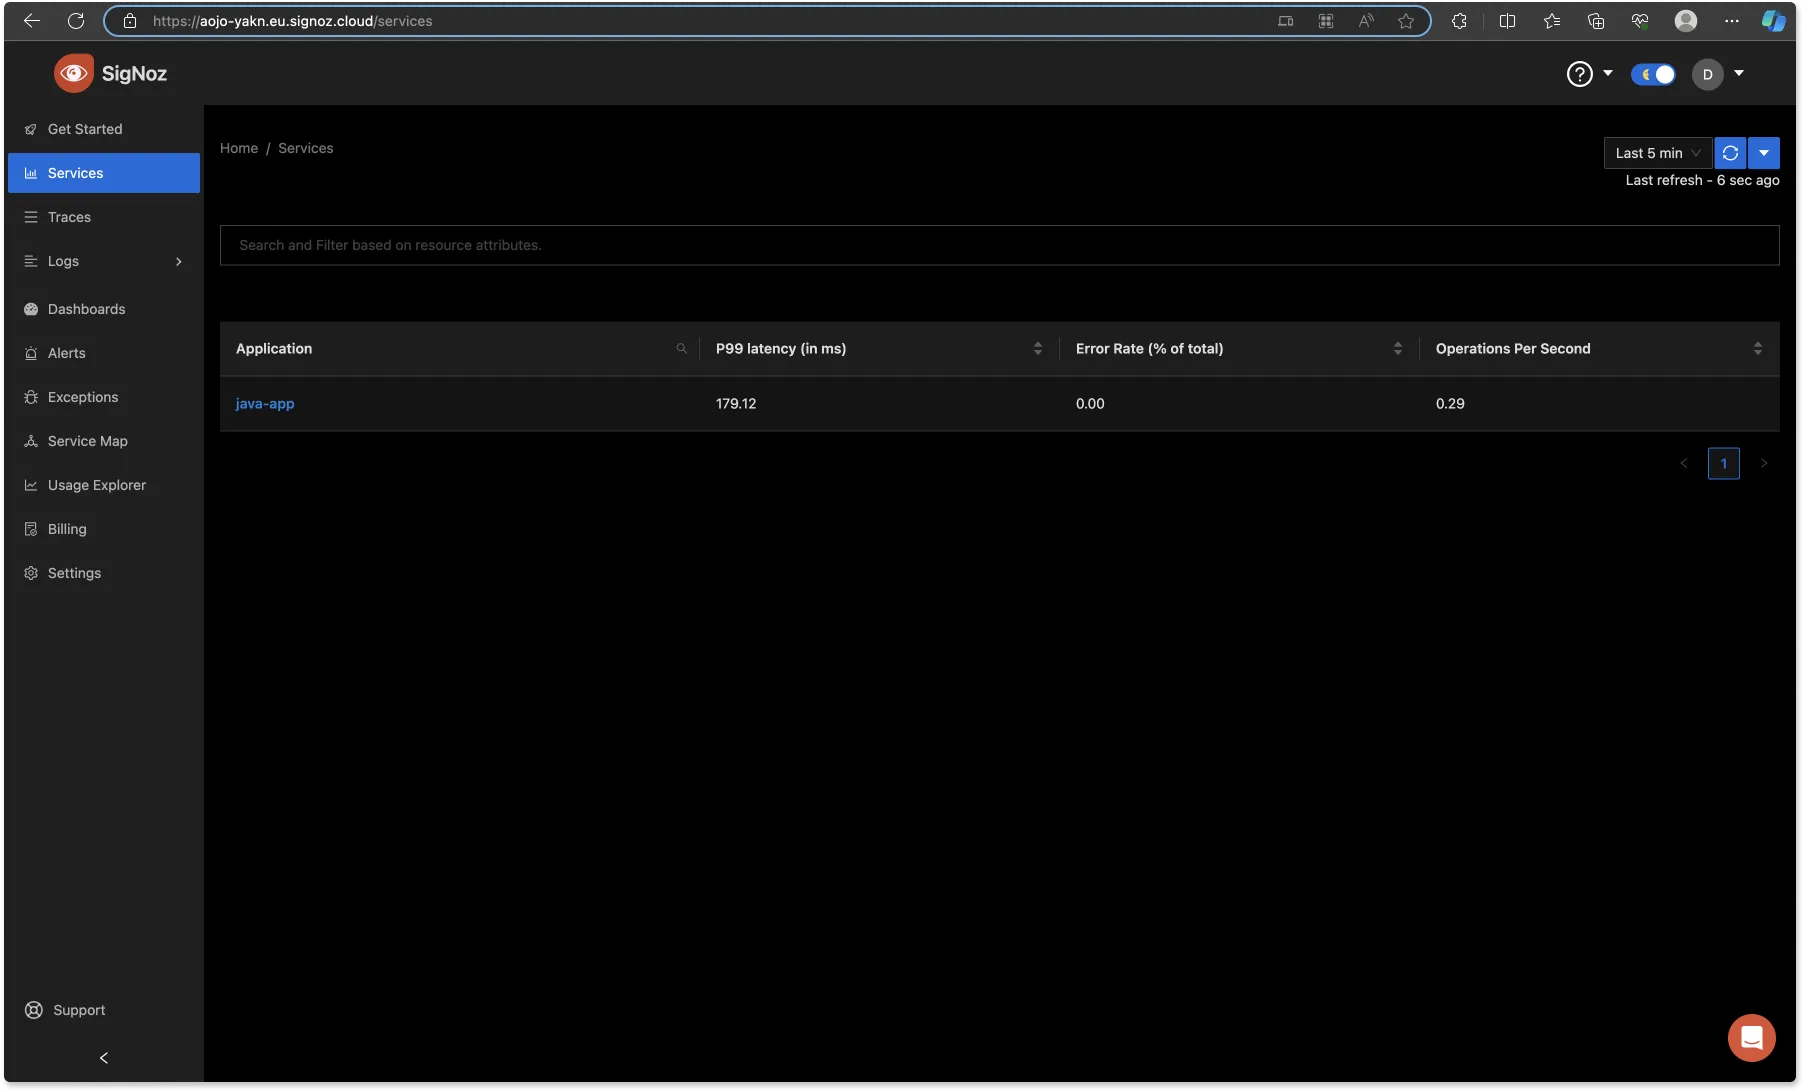This screenshot has height=1092, width=1804.
Task: Sort by Operations Per Second column
Action: tap(1758, 349)
